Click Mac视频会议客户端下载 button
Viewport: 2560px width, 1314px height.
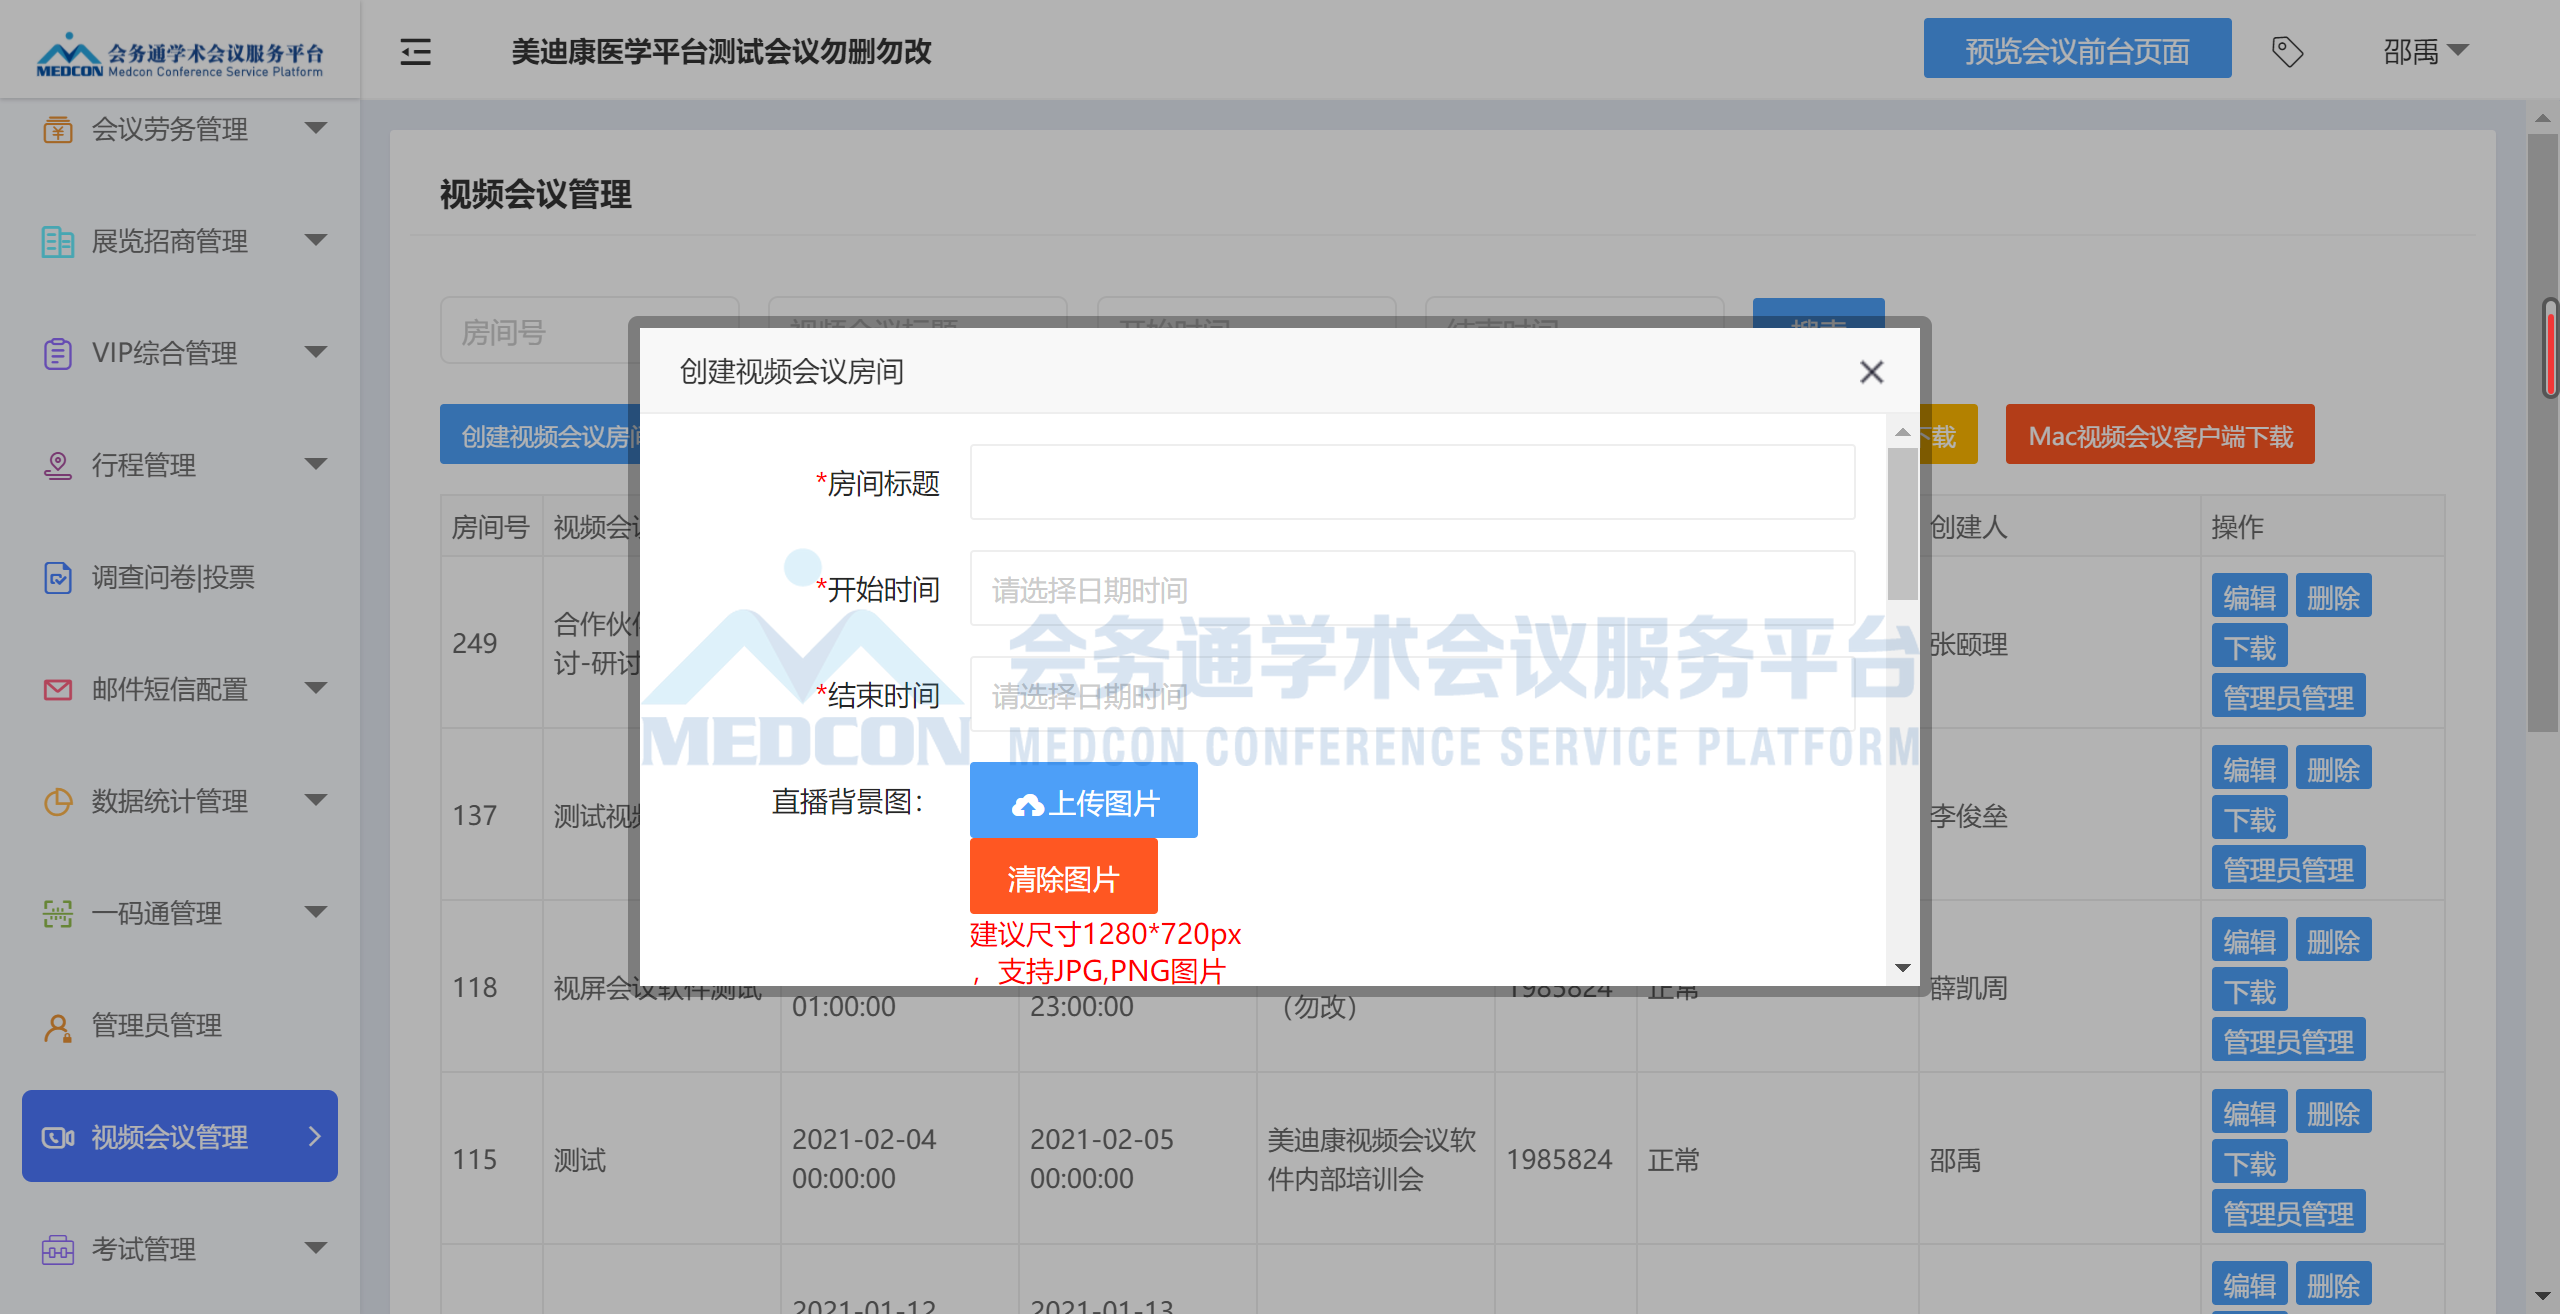[2160, 434]
